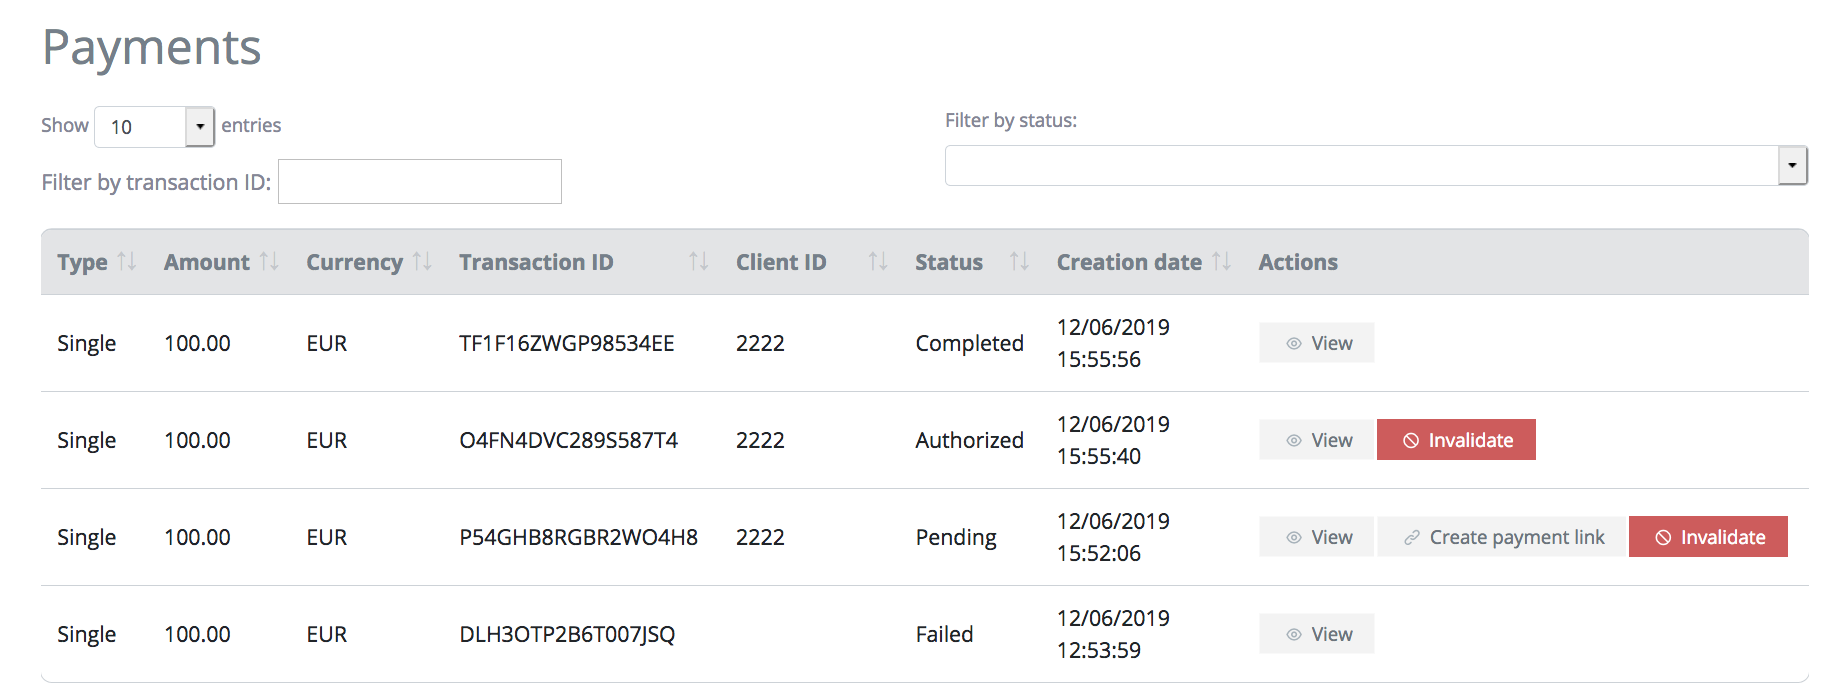Sort table by Type column arrows
Screen dimensions: 1838x698
126,261
